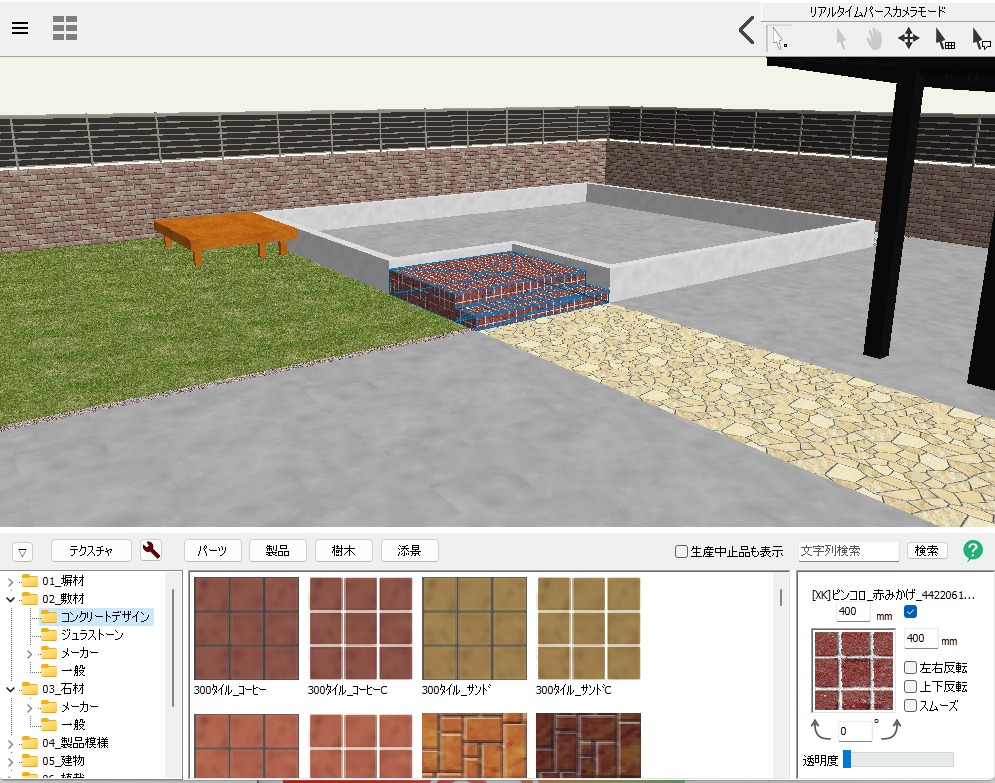Click the cursor with grid tool
The image size is (995, 783).
pyautogui.click(x=944, y=39)
